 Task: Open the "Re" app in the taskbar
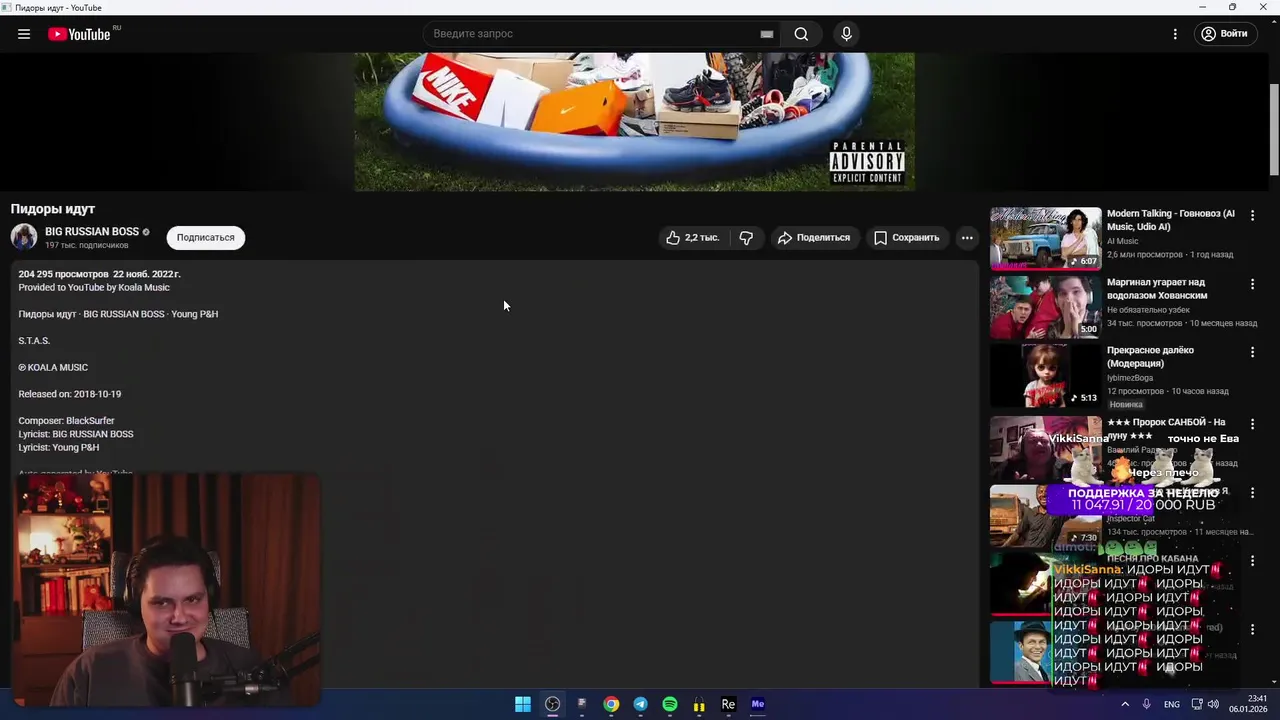pos(728,704)
